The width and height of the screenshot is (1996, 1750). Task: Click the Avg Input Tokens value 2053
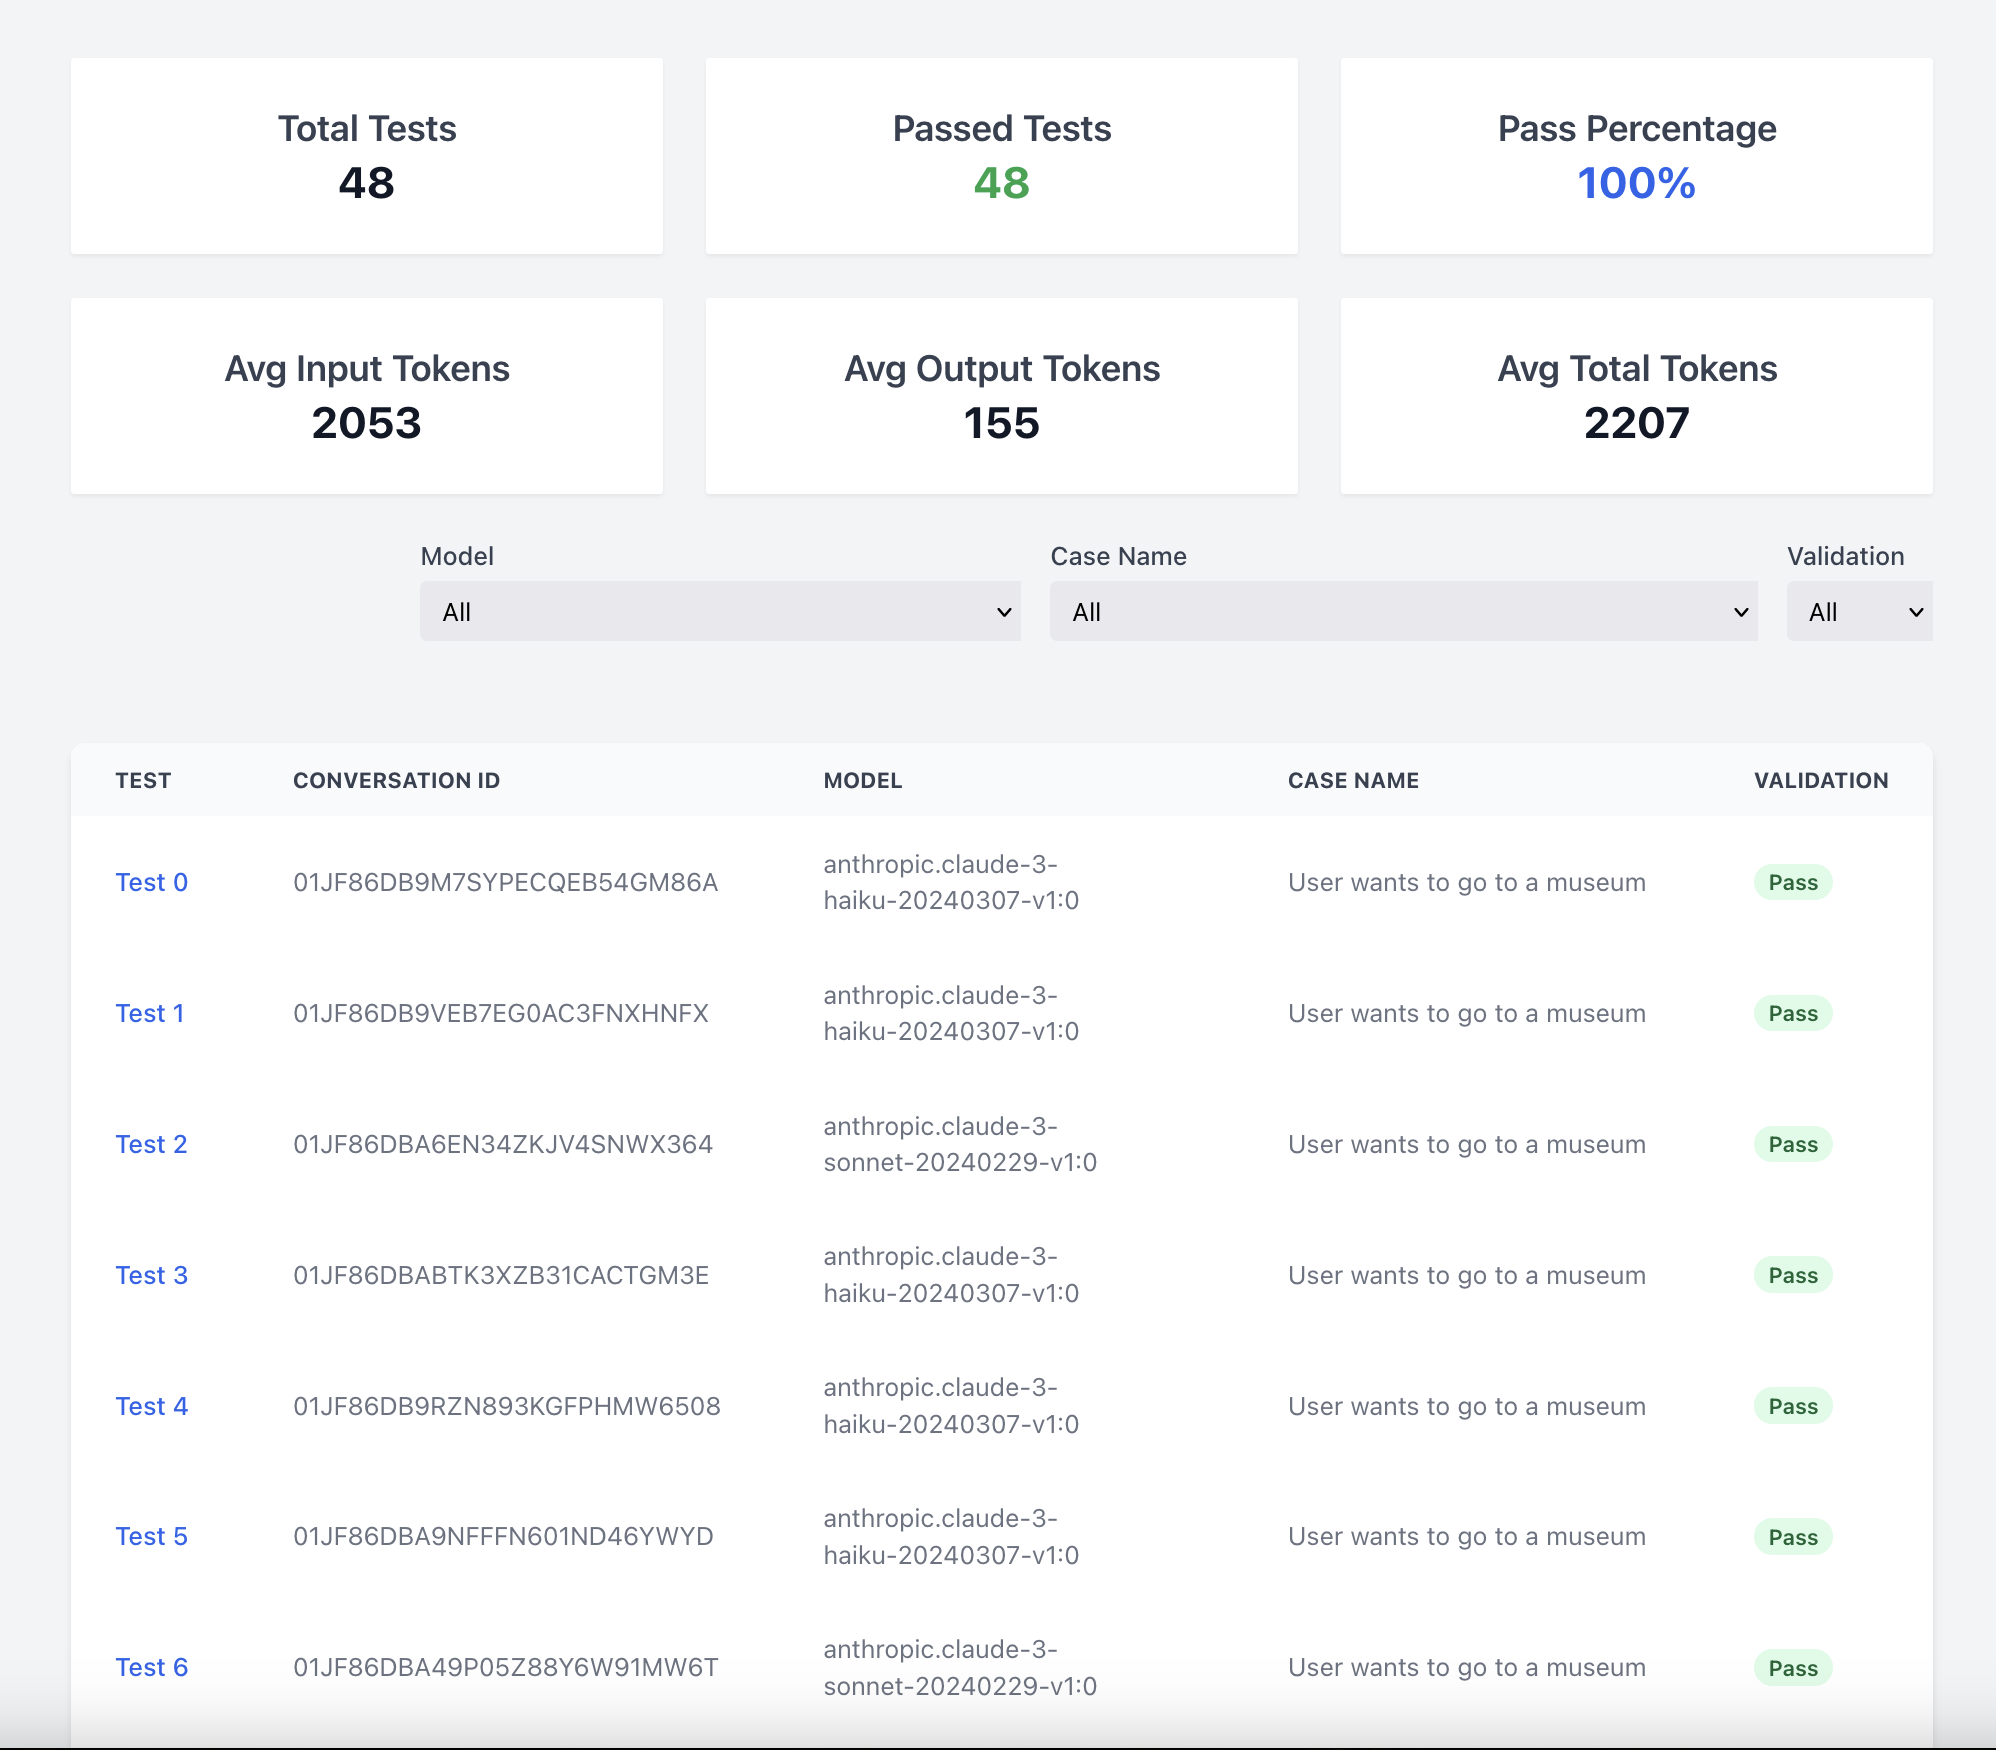[x=367, y=423]
